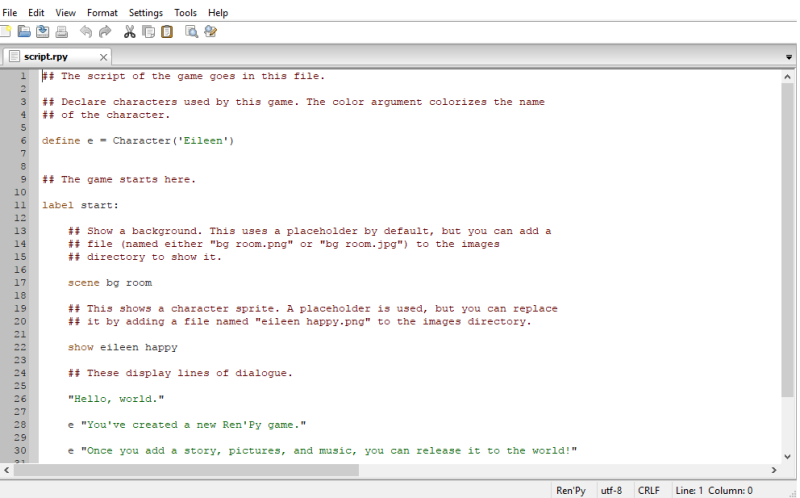Switch to the script.rpy tab
The width and height of the screenshot is (800, 498).
coord(46,57)
